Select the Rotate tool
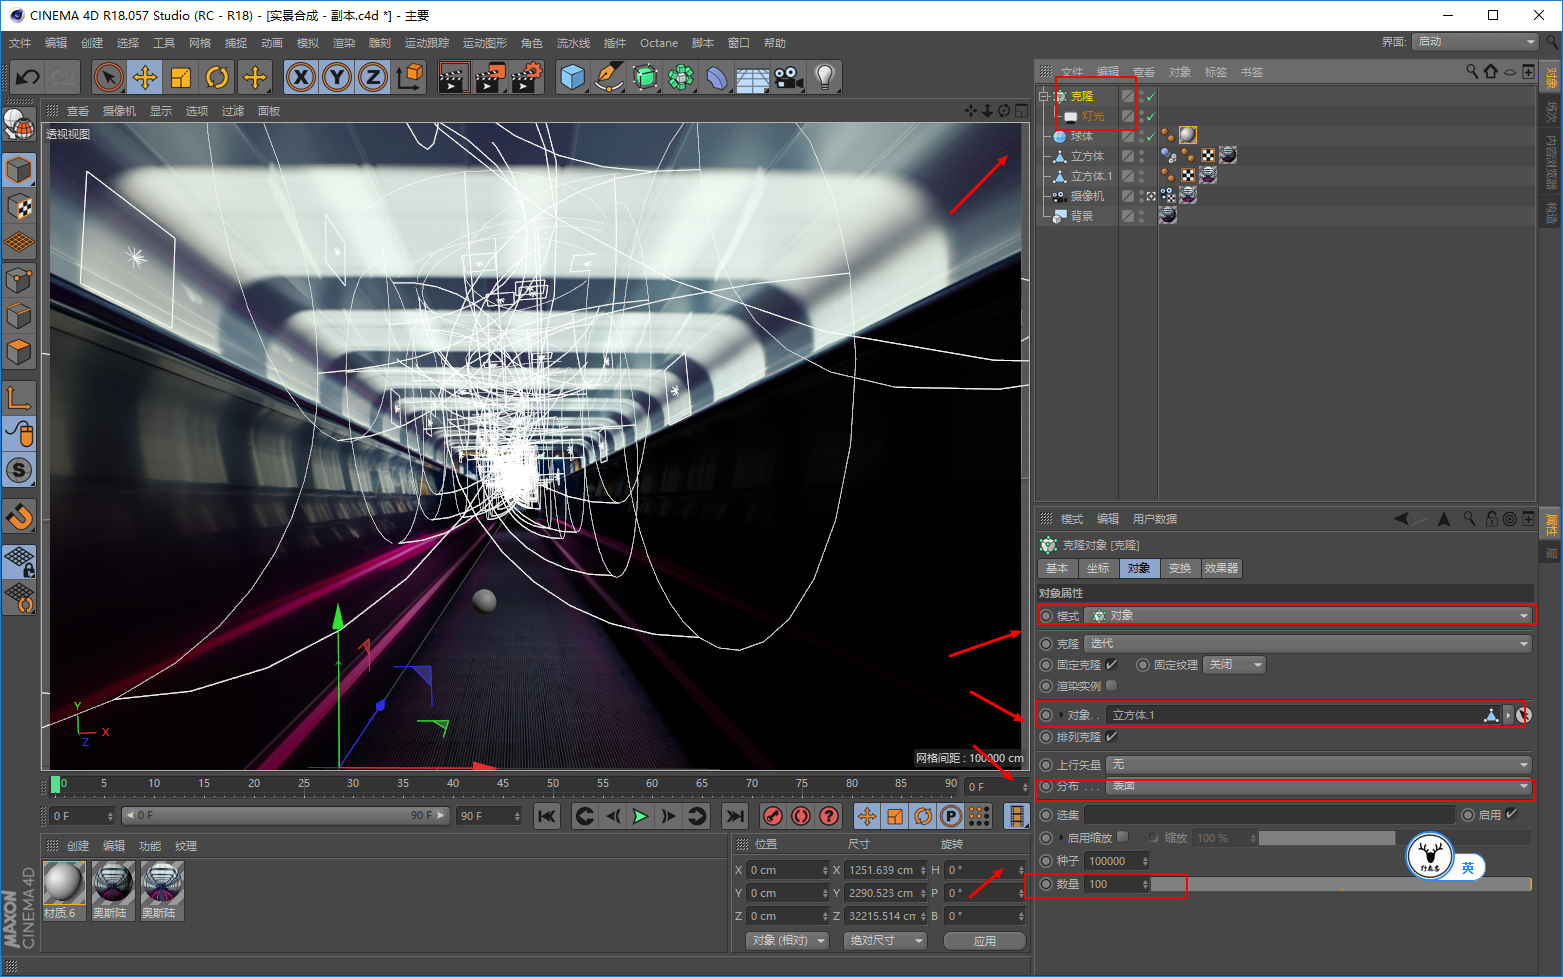1563x977 pixels. 217,77
